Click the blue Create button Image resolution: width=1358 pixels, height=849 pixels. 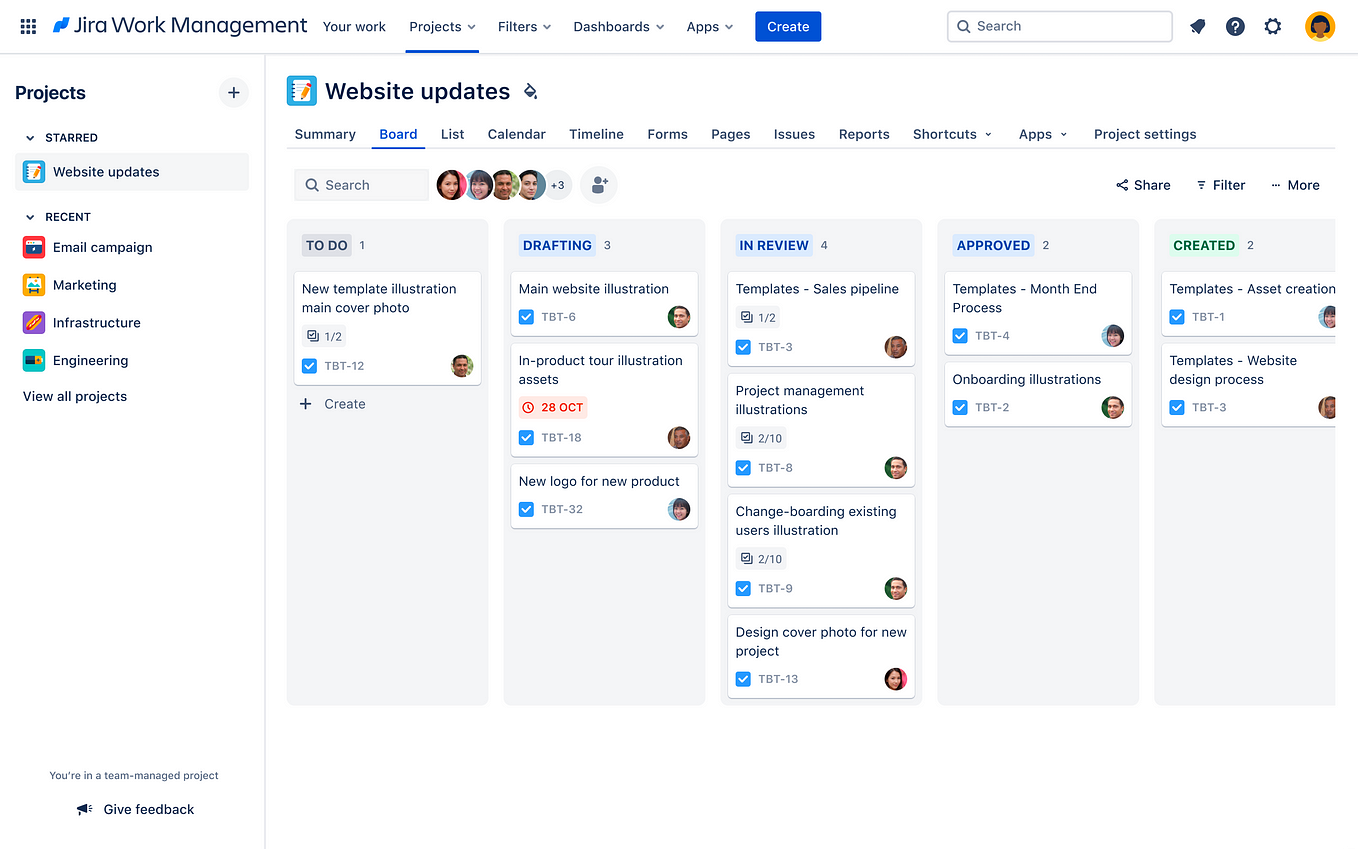(x=788, y=27)
